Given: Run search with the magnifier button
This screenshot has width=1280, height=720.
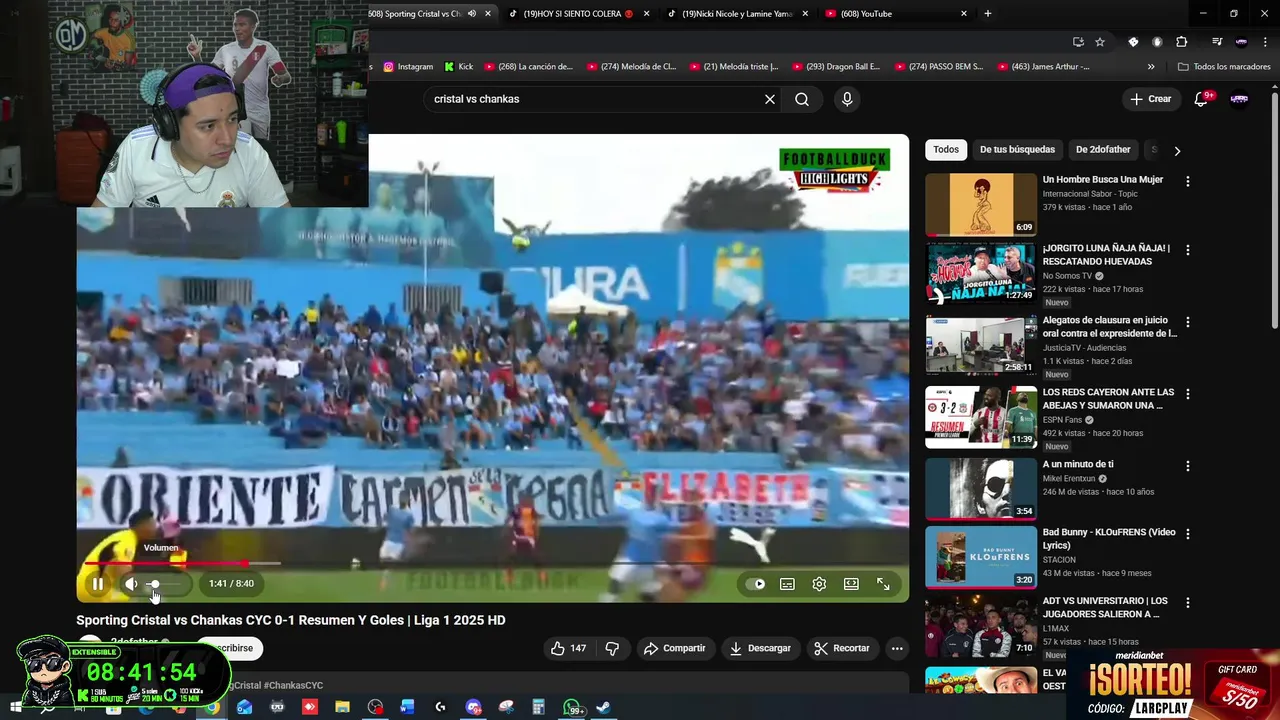Looking at the screenshot, I should click(802, 99).
